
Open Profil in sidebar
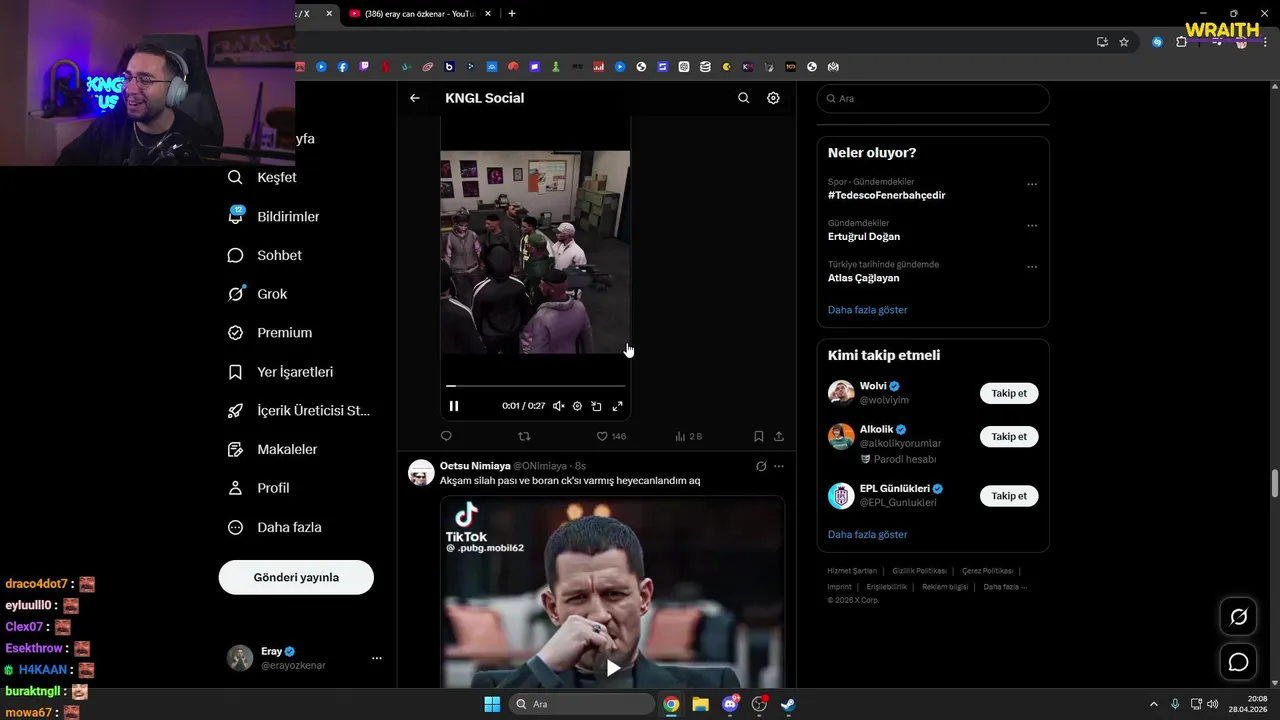point(259,488)
